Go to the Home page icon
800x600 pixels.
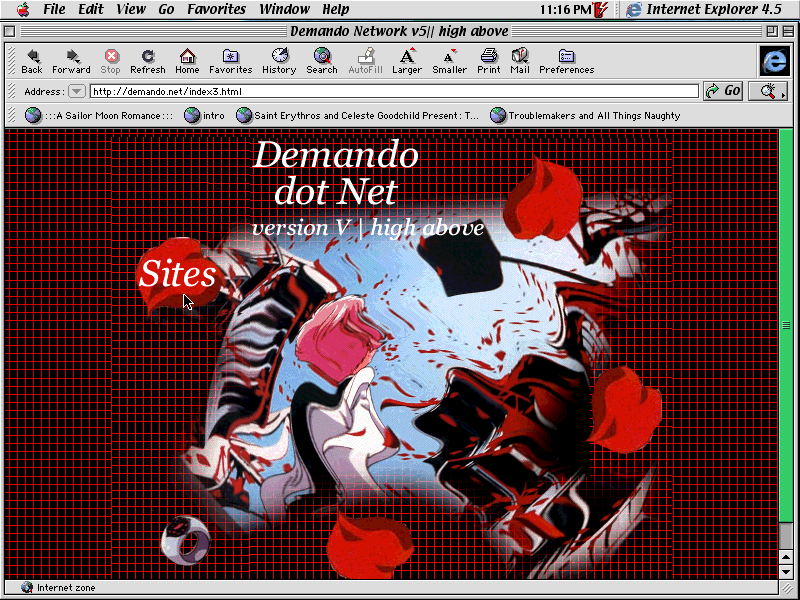187,58
